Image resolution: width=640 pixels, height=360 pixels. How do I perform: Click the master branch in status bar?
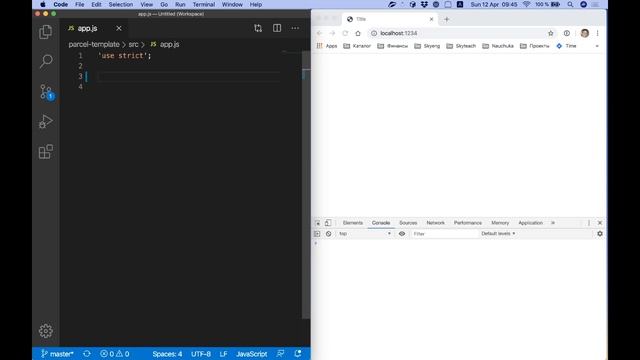pyautogui.click(x=57, y=354)
